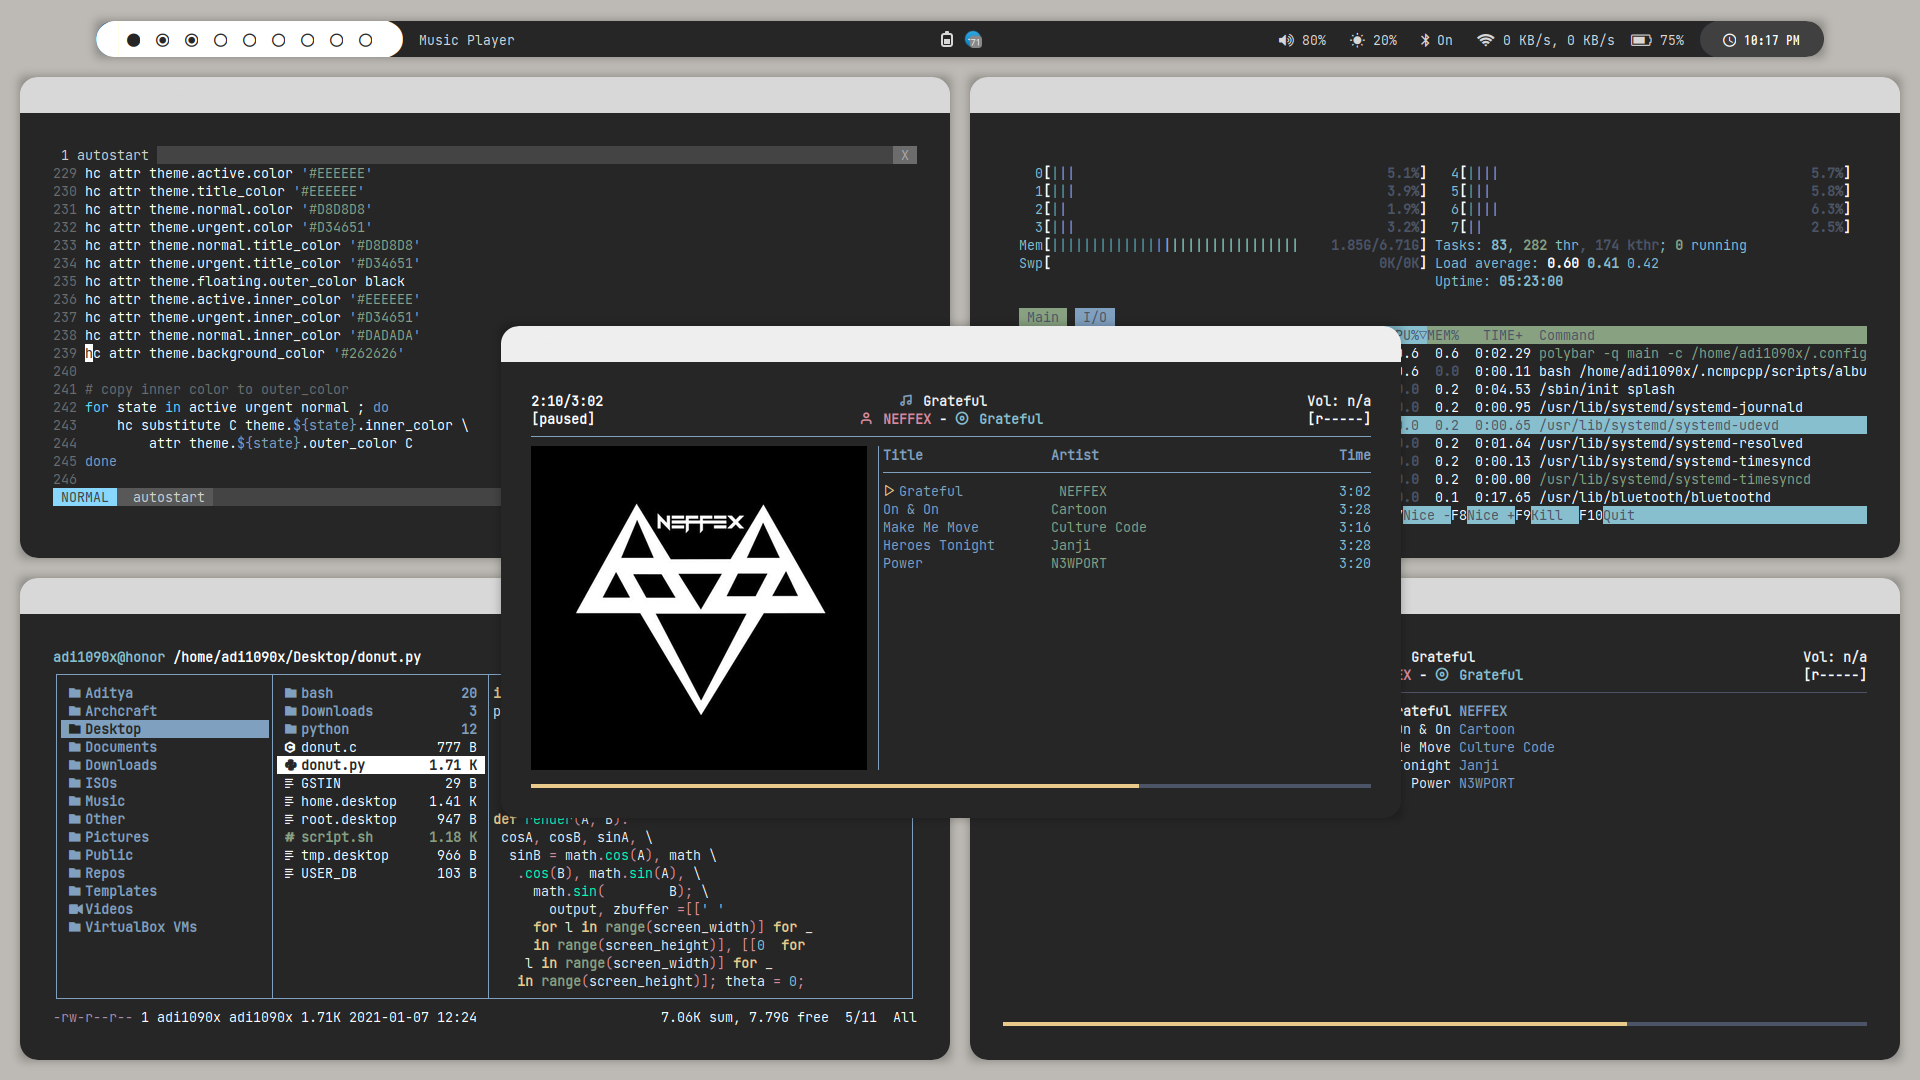Screen dimensions: 1920x1080
Task: Open the Desktop folder in ranger
Action: point(113,729)
